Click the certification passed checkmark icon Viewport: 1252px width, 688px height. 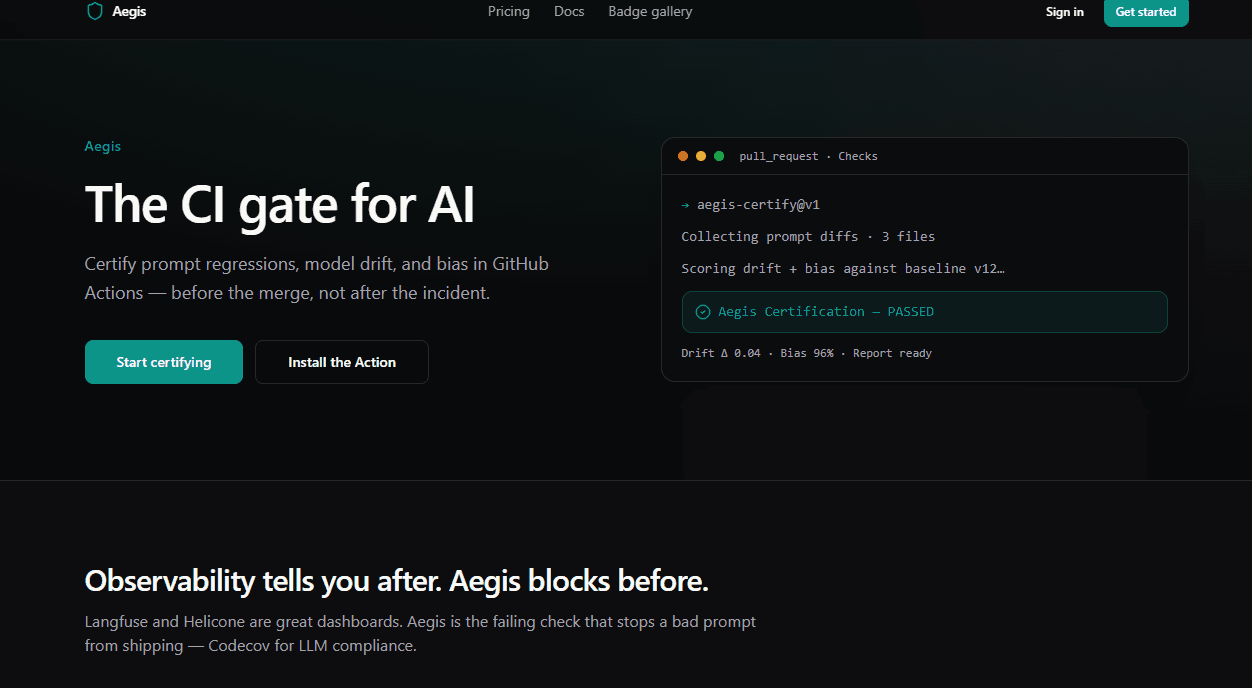[703, 312]
